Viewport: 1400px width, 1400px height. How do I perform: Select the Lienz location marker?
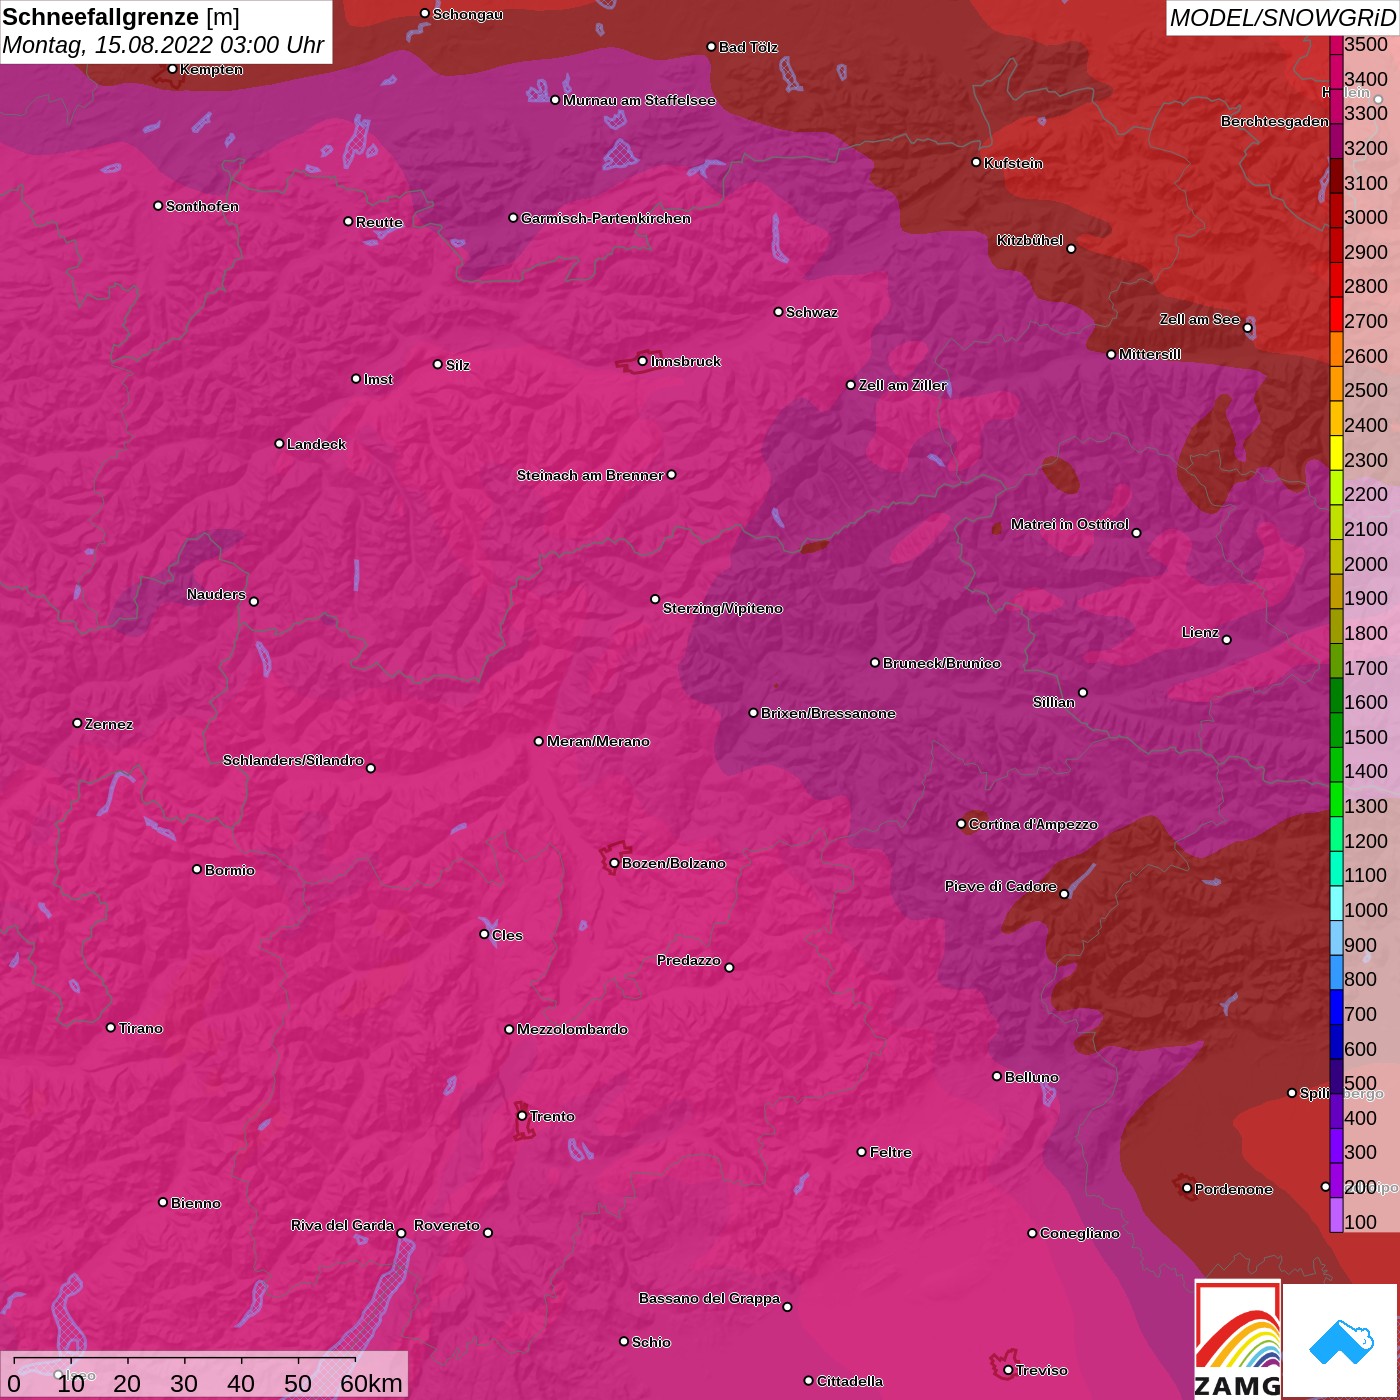pos(1227,640)
